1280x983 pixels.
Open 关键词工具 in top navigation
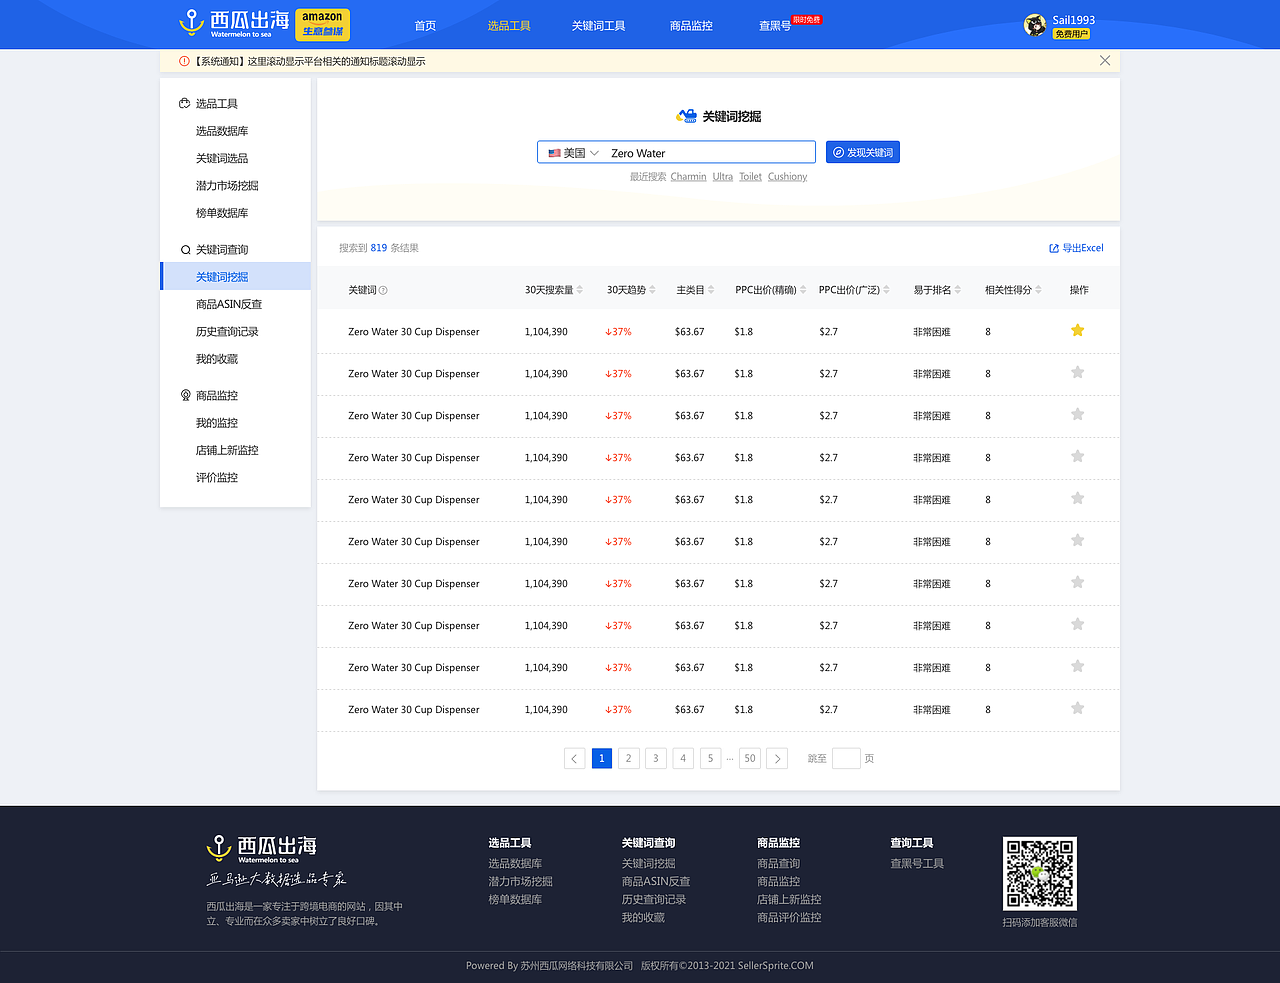coord(598,26)
